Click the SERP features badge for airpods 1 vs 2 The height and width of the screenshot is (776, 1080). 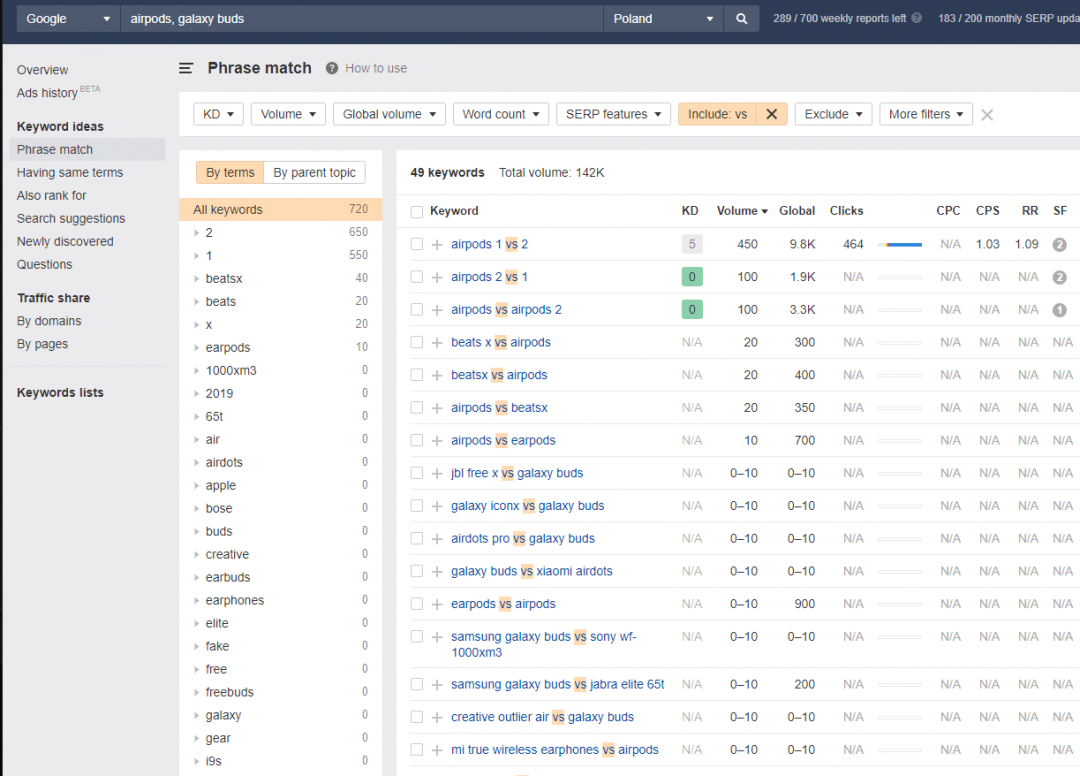(x=1058, y=244)
